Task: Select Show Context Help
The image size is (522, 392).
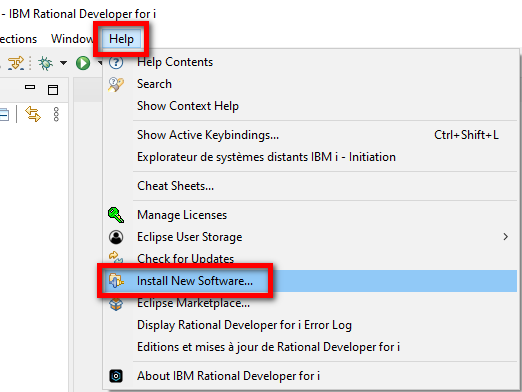Action: [x=188, y=106]
